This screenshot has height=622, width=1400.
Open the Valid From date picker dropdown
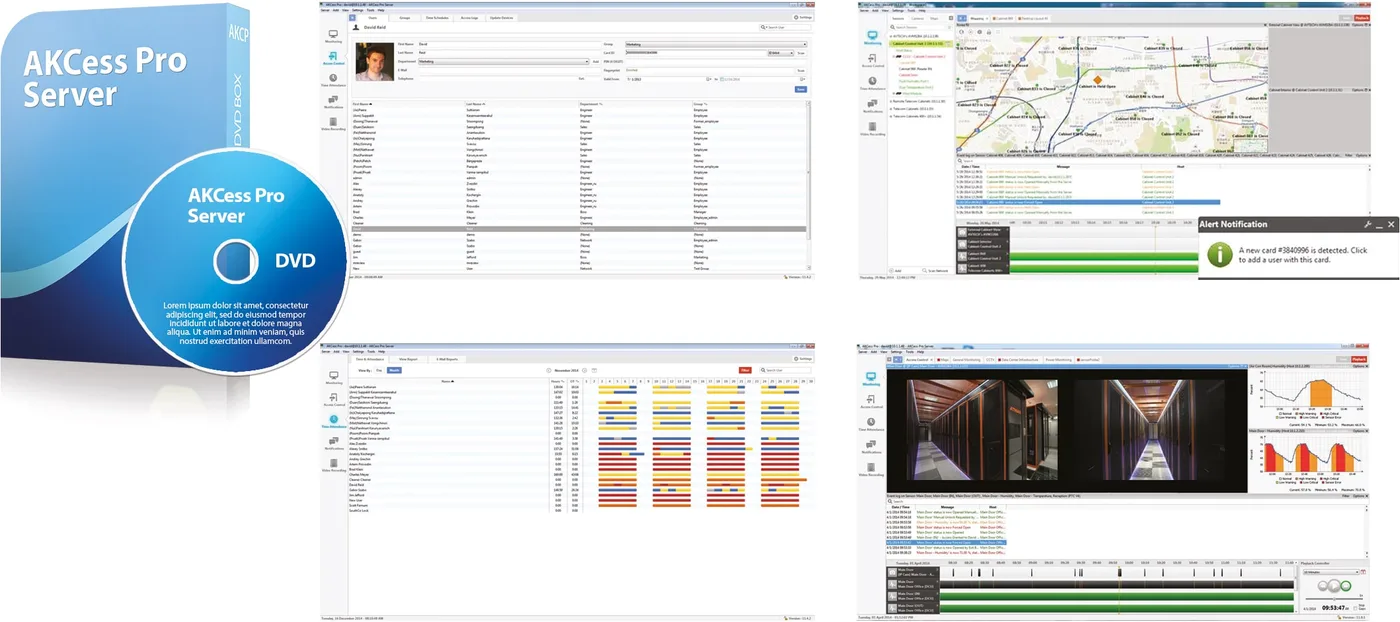tap(709, 79)
